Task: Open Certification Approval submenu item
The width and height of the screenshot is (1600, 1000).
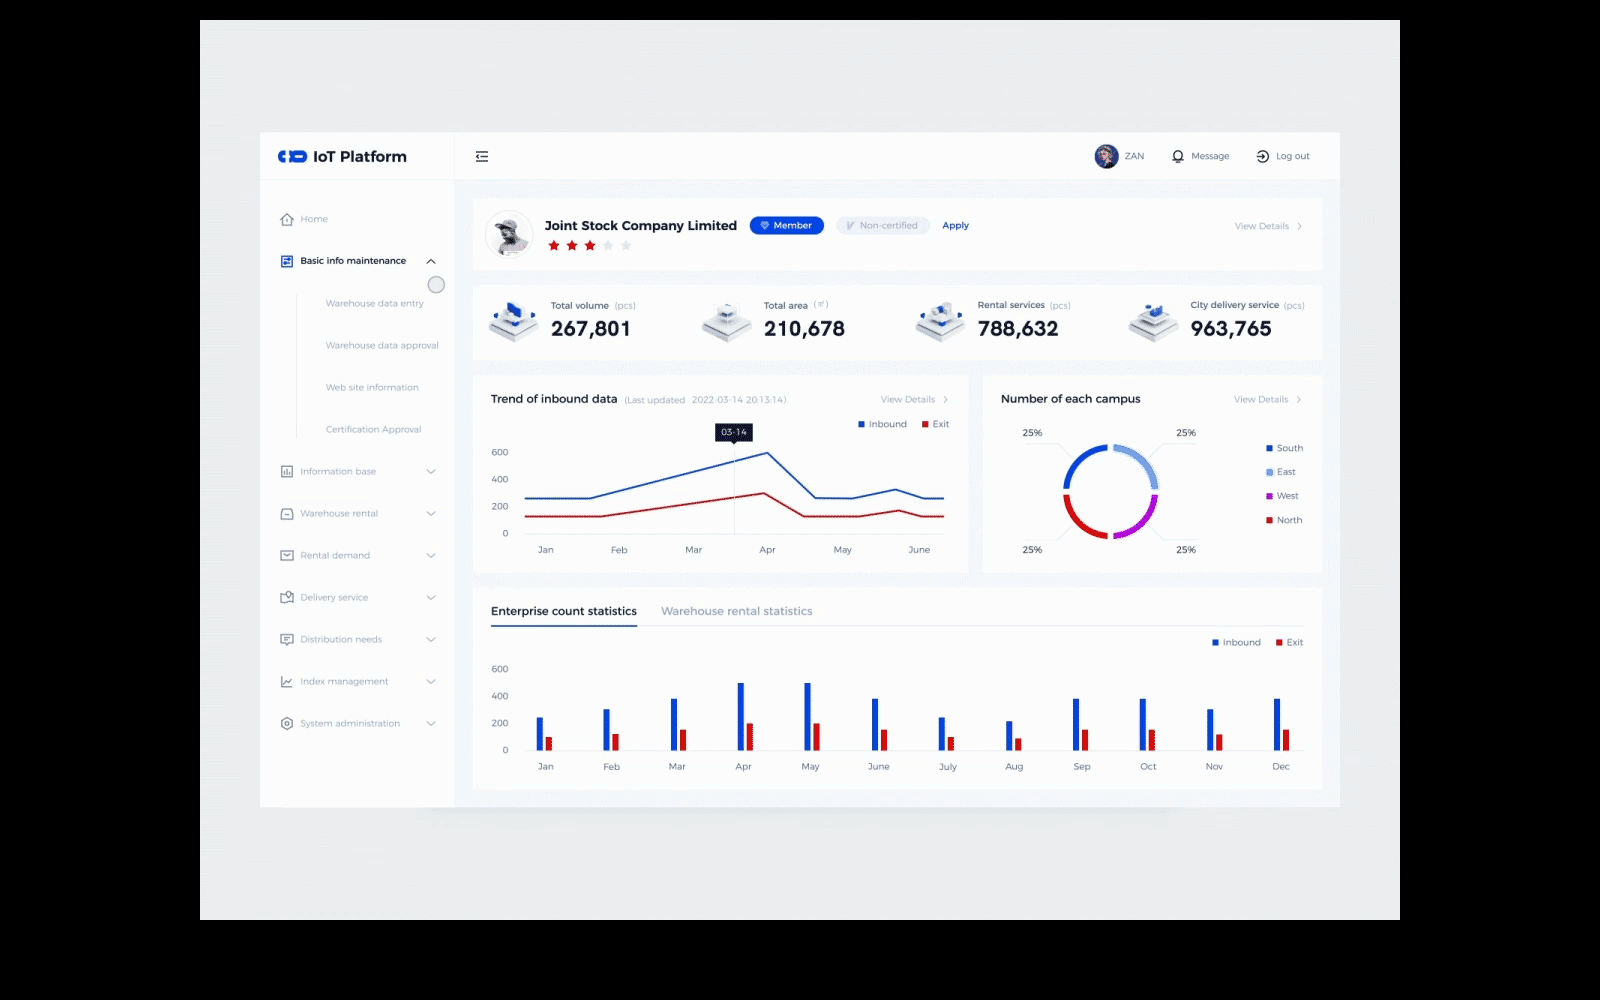Action: tap(373, 429)
